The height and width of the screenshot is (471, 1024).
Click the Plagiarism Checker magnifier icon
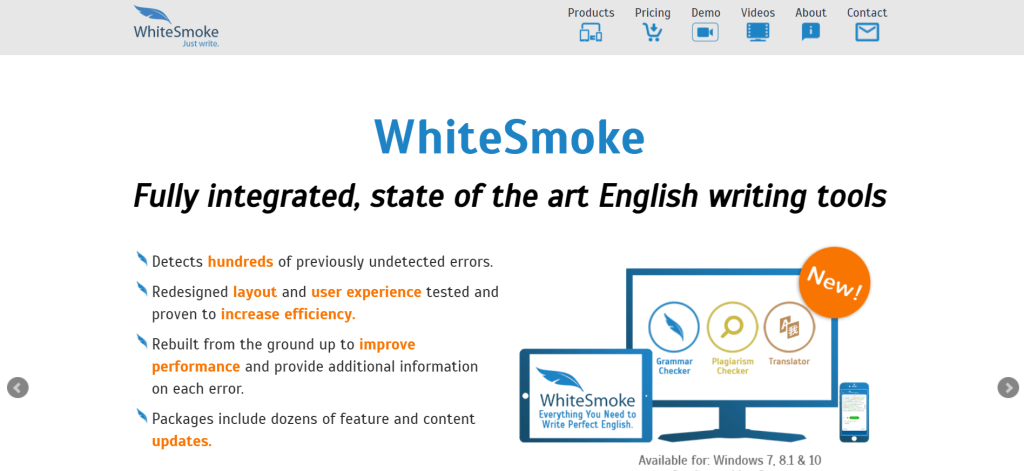[x=732, y=327]
